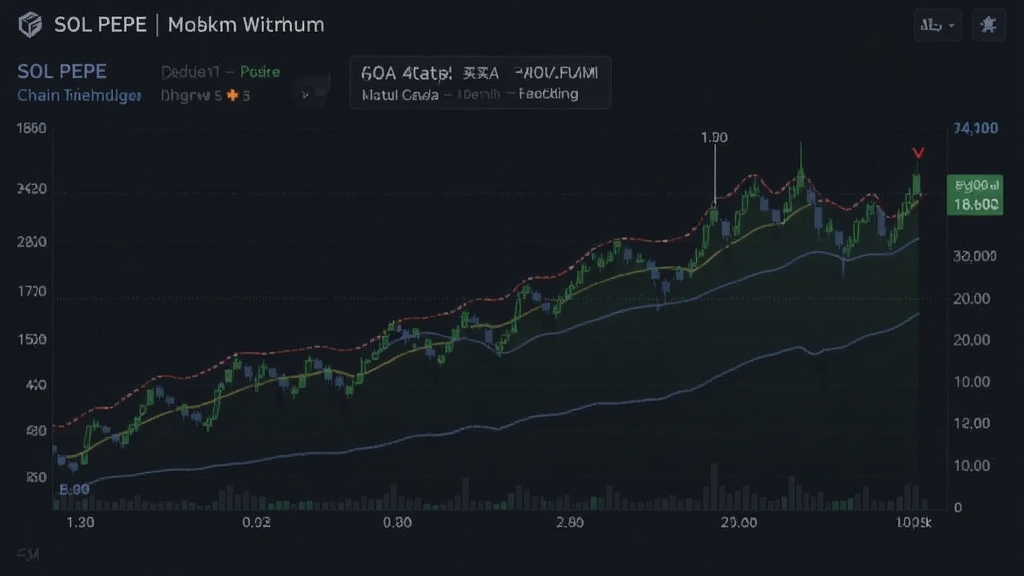Screen dimensions: 1024x576
Task: Expand the small arrow chevron left of info box
Action: coord(305,95)
